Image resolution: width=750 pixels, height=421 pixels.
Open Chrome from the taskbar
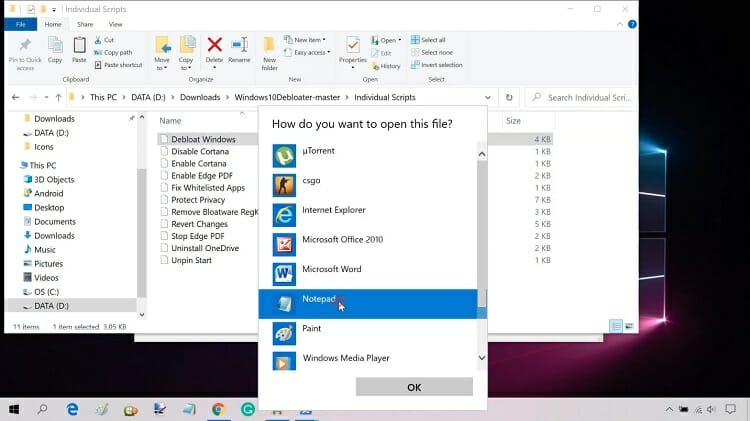coord(219,410)
